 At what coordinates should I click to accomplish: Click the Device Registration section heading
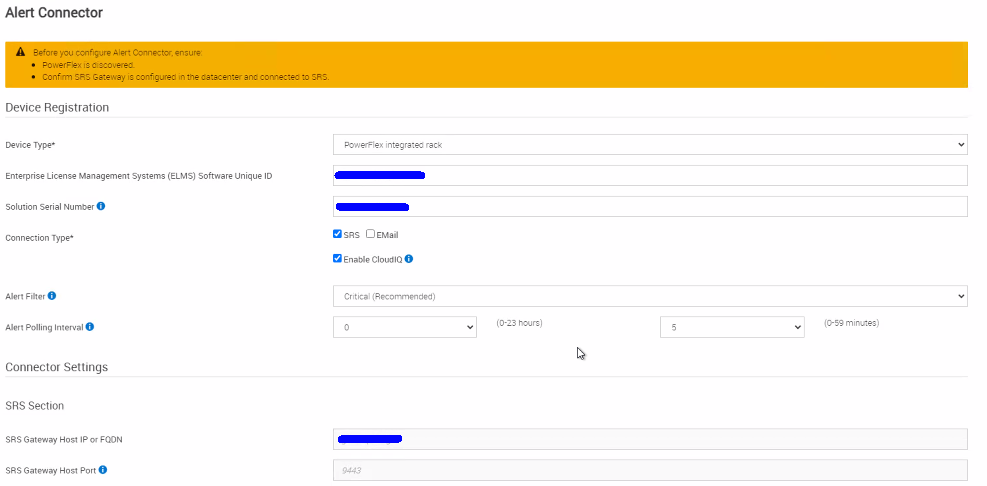pos(57,107)
